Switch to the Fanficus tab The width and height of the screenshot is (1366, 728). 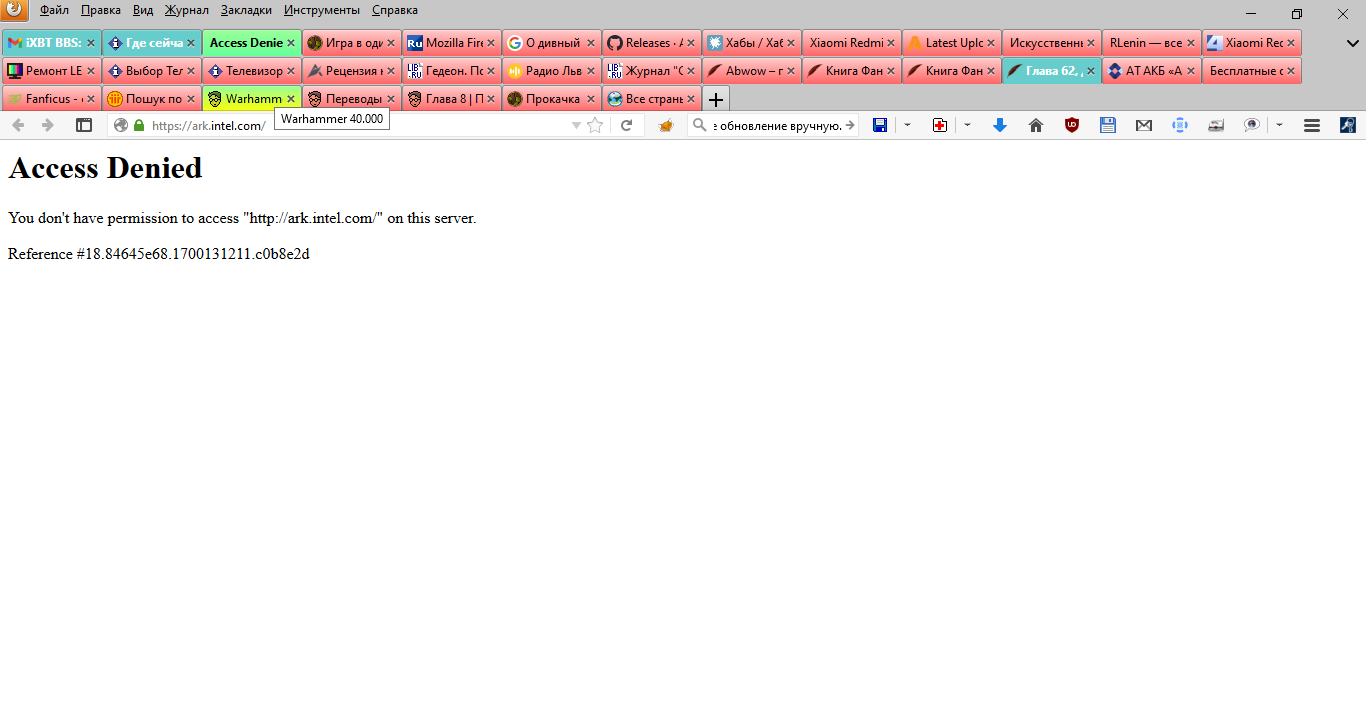point(52,99)
